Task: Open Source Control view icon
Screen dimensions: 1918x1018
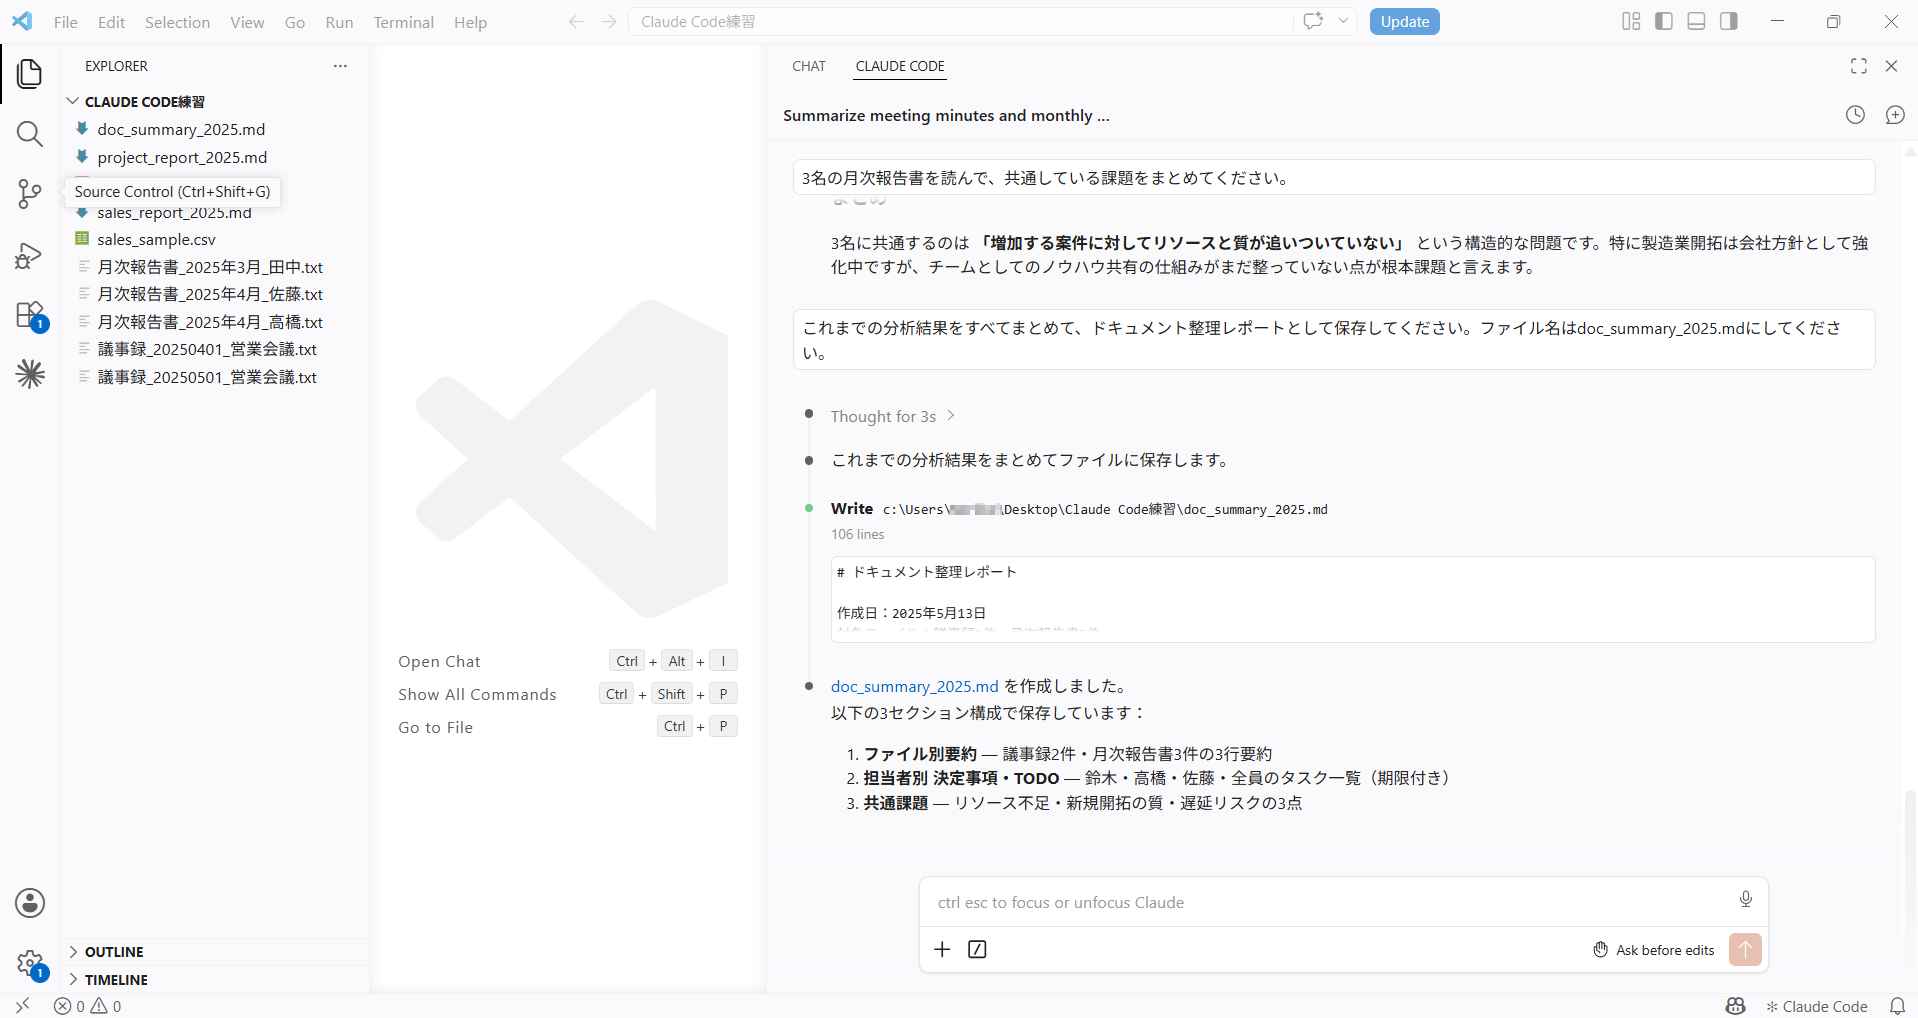Action: (30, 194)
